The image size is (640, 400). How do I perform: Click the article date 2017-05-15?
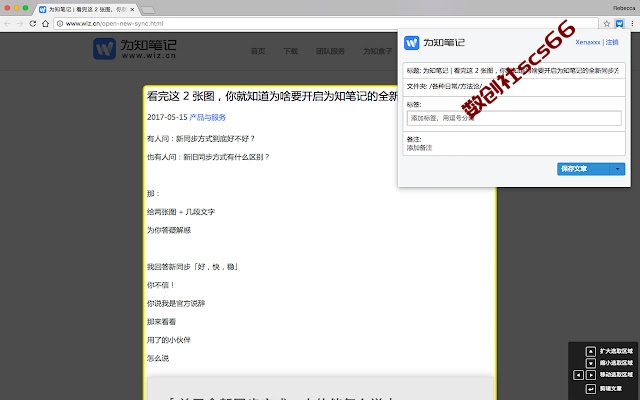pos(167,118)
